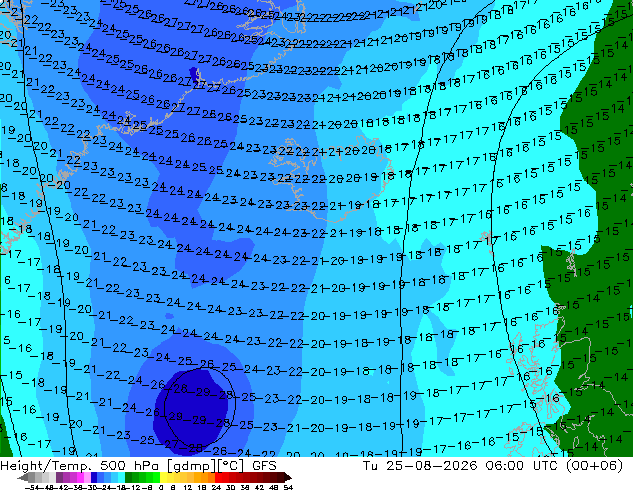Click the "[gdmp]" unit label
634x490 pixels.
(192, 466)
